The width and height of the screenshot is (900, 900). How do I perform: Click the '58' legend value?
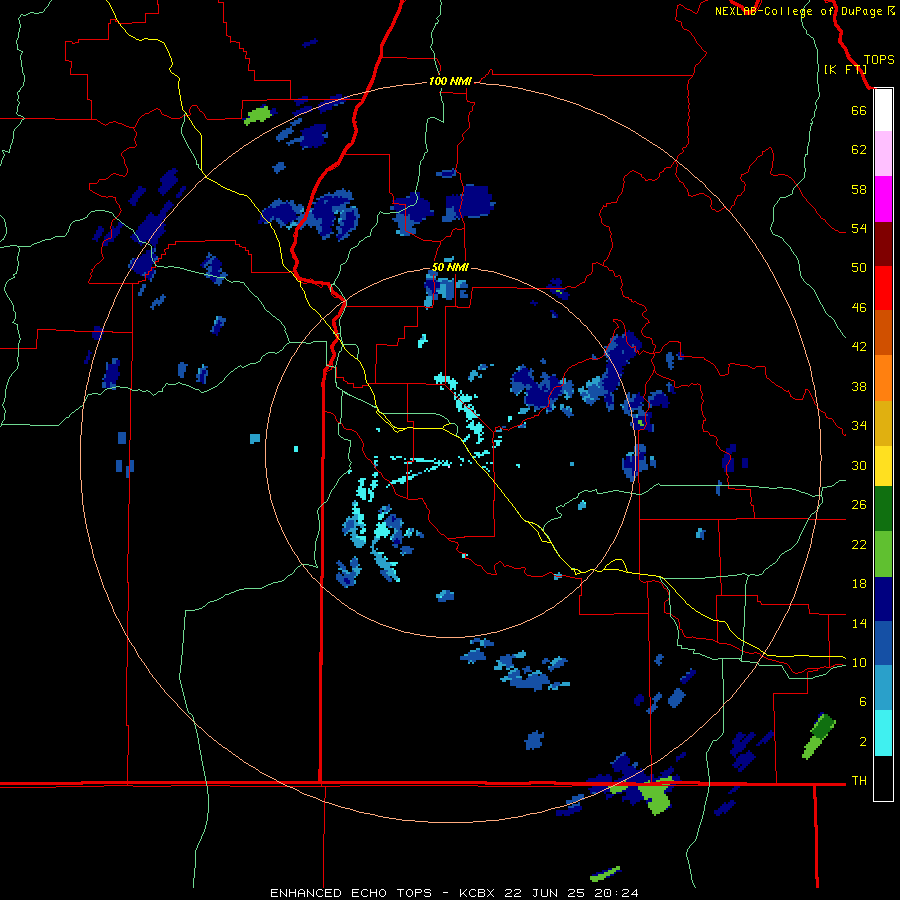click(859, 189)
